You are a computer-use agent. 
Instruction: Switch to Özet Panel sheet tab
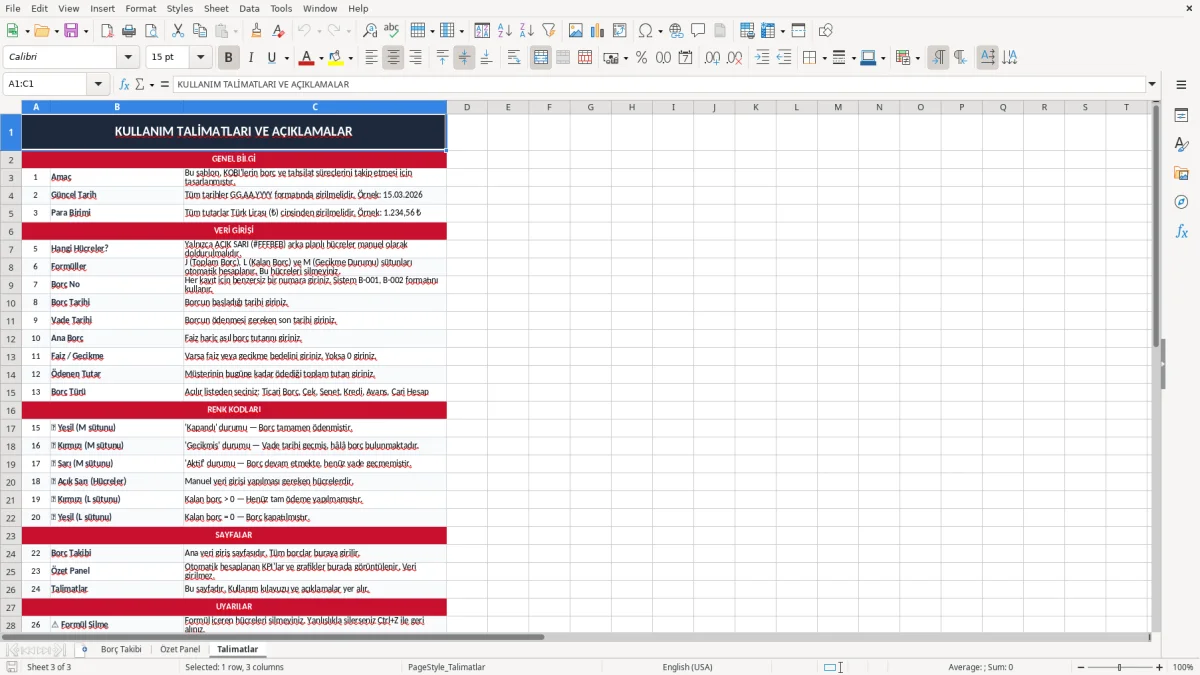click(x=180, y=649)
